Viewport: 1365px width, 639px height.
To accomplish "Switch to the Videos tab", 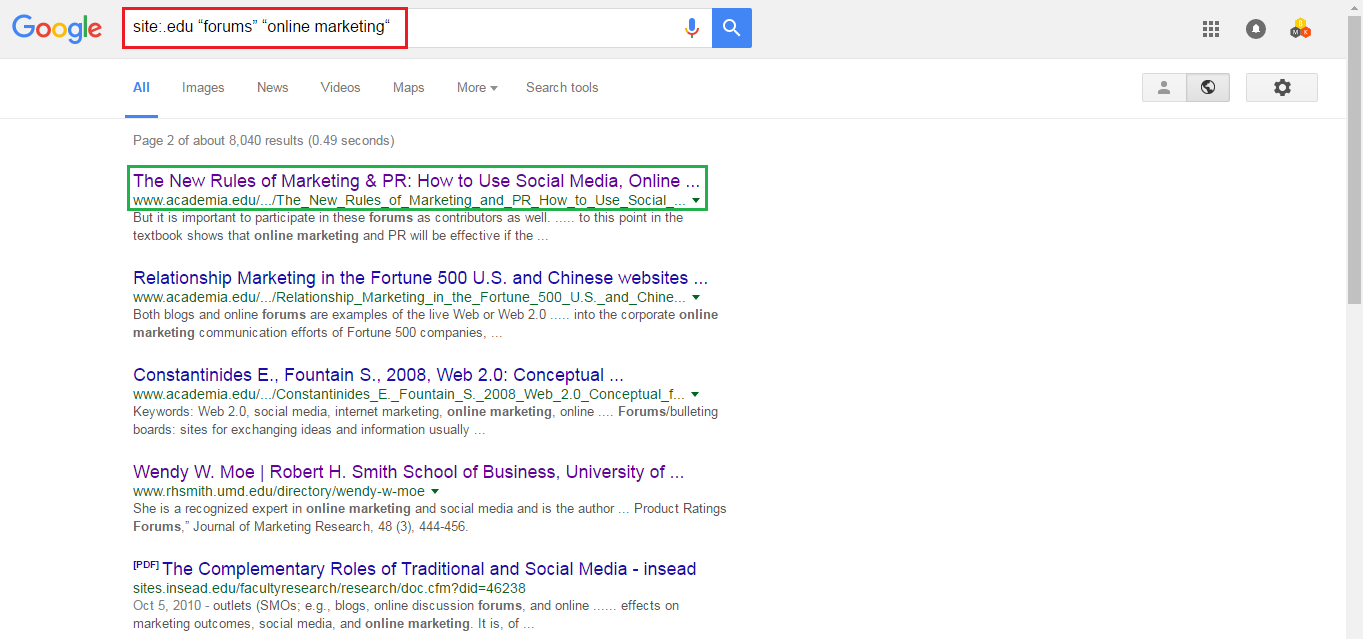I will point(340,88).
